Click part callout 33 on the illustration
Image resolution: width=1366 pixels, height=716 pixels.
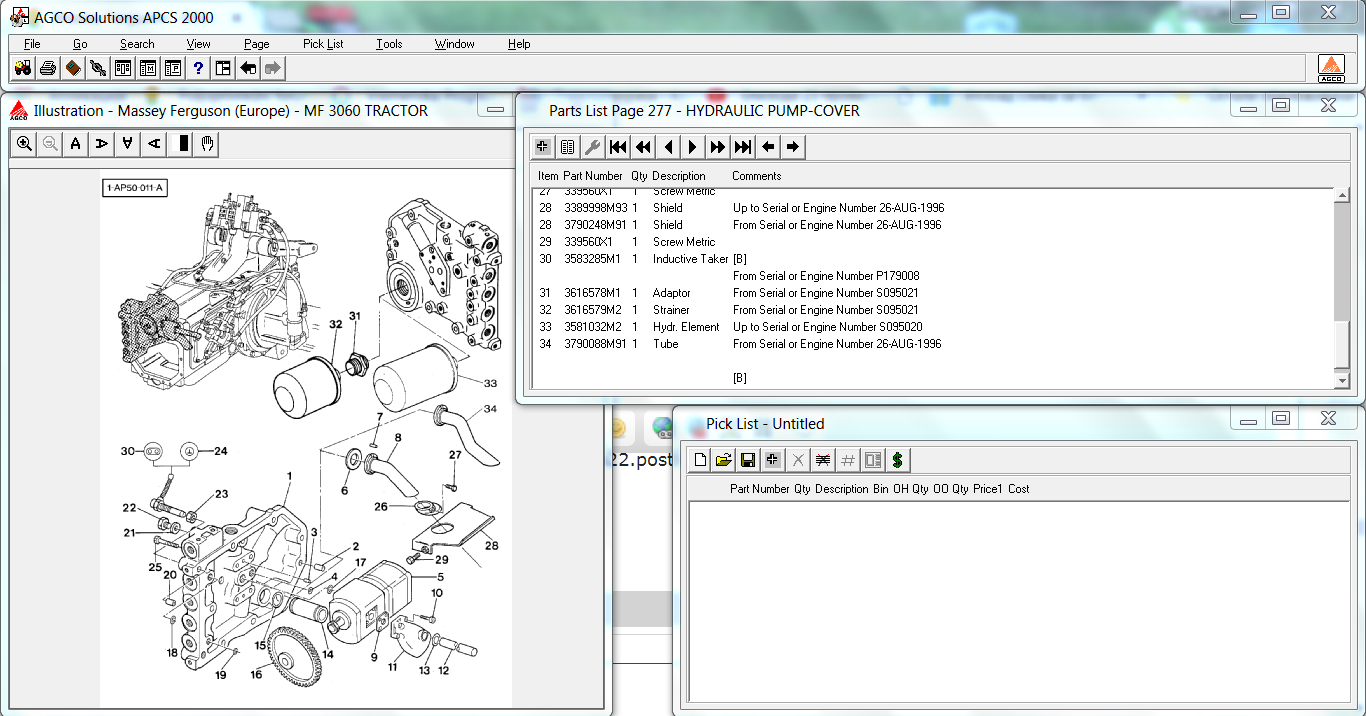[490, 383]
